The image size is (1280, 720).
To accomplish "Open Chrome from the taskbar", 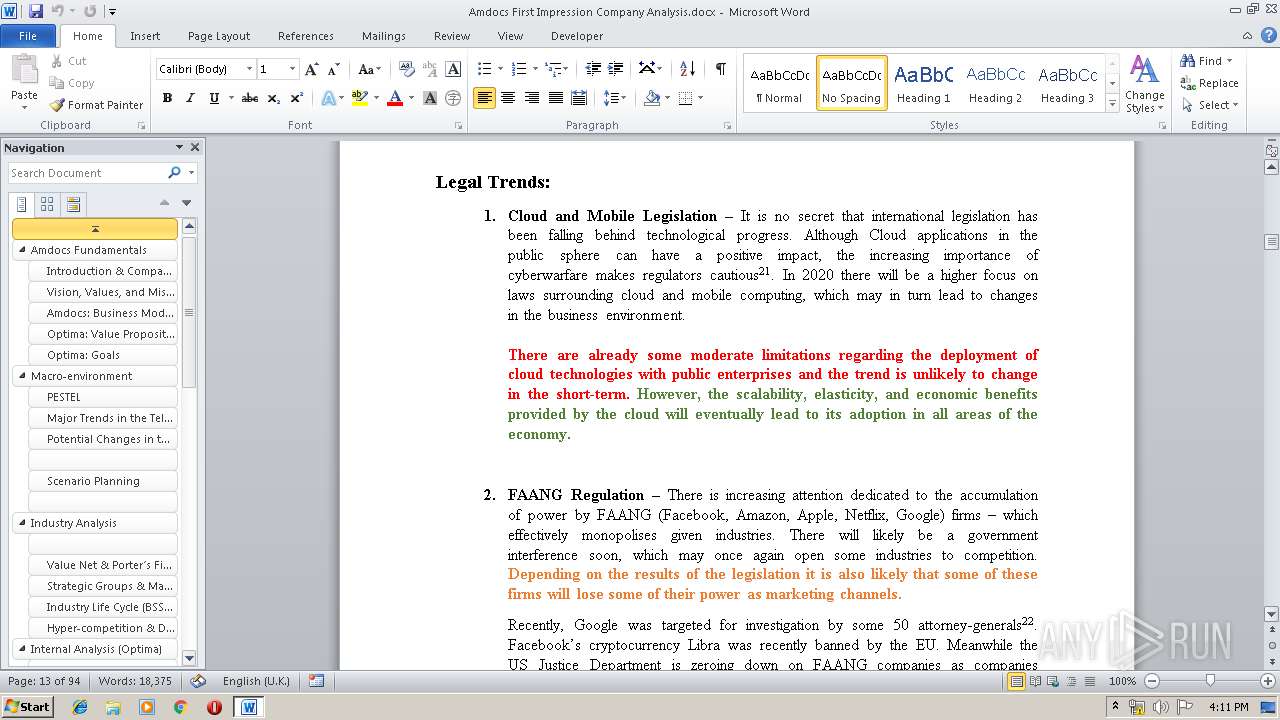I will tap(180, 707).
